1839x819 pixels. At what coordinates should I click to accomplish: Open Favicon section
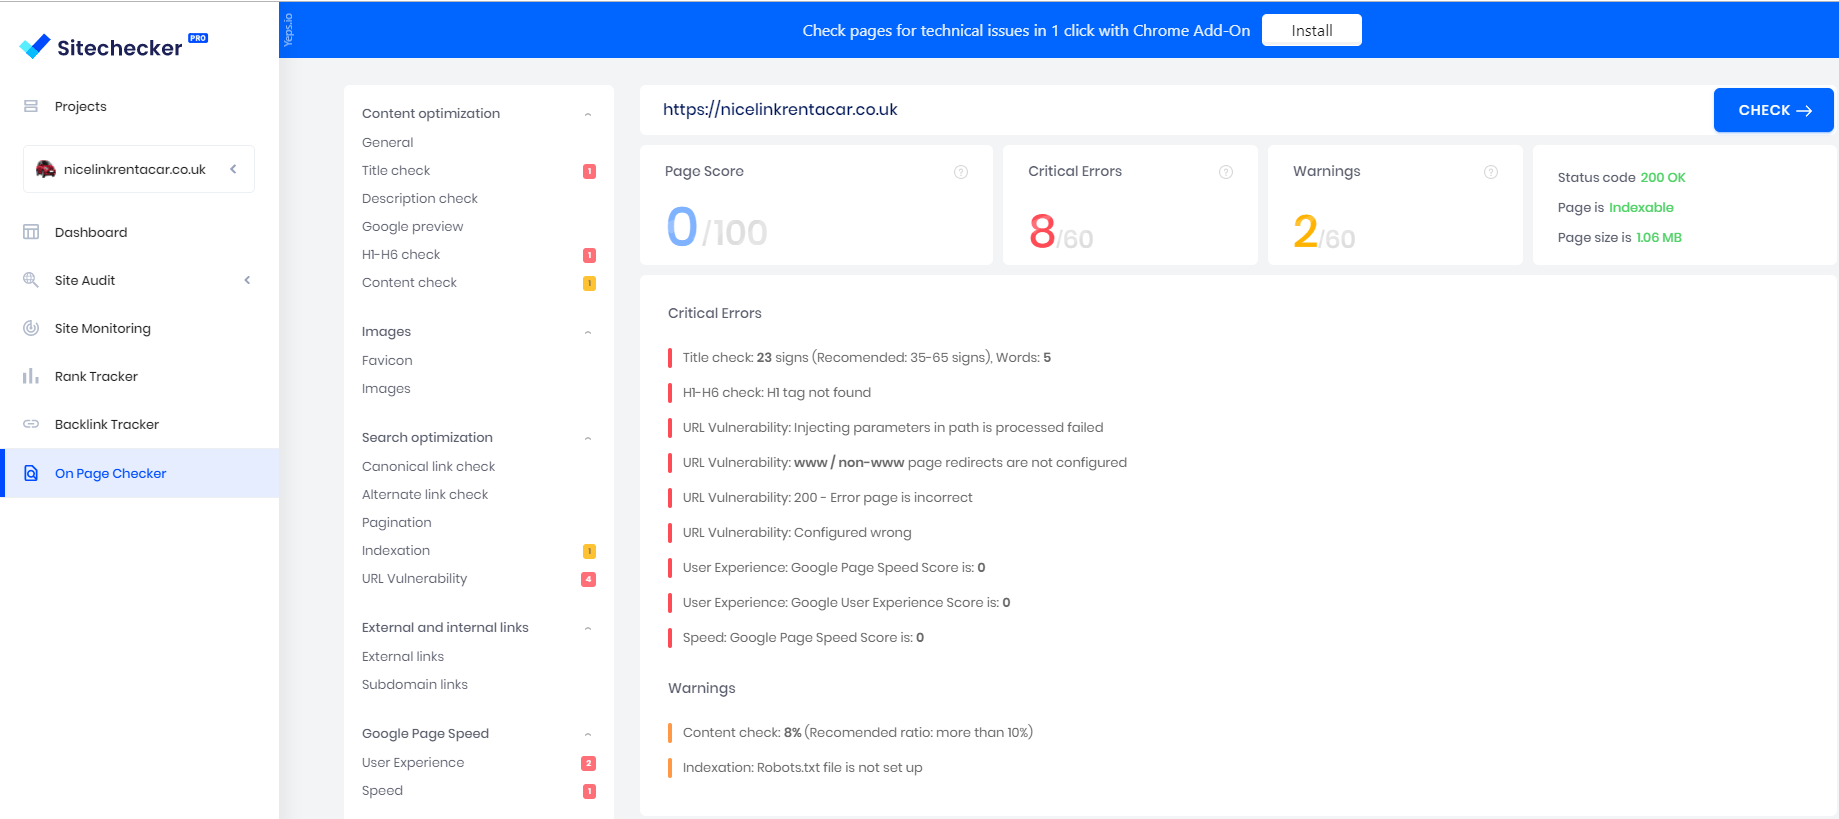pos(387,360)
